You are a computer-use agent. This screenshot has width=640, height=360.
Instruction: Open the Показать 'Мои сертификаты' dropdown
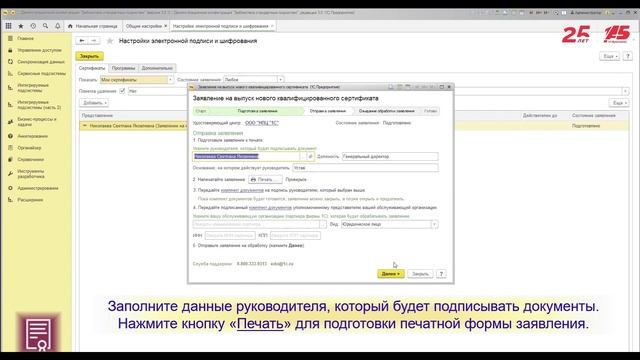pos(170,80)
